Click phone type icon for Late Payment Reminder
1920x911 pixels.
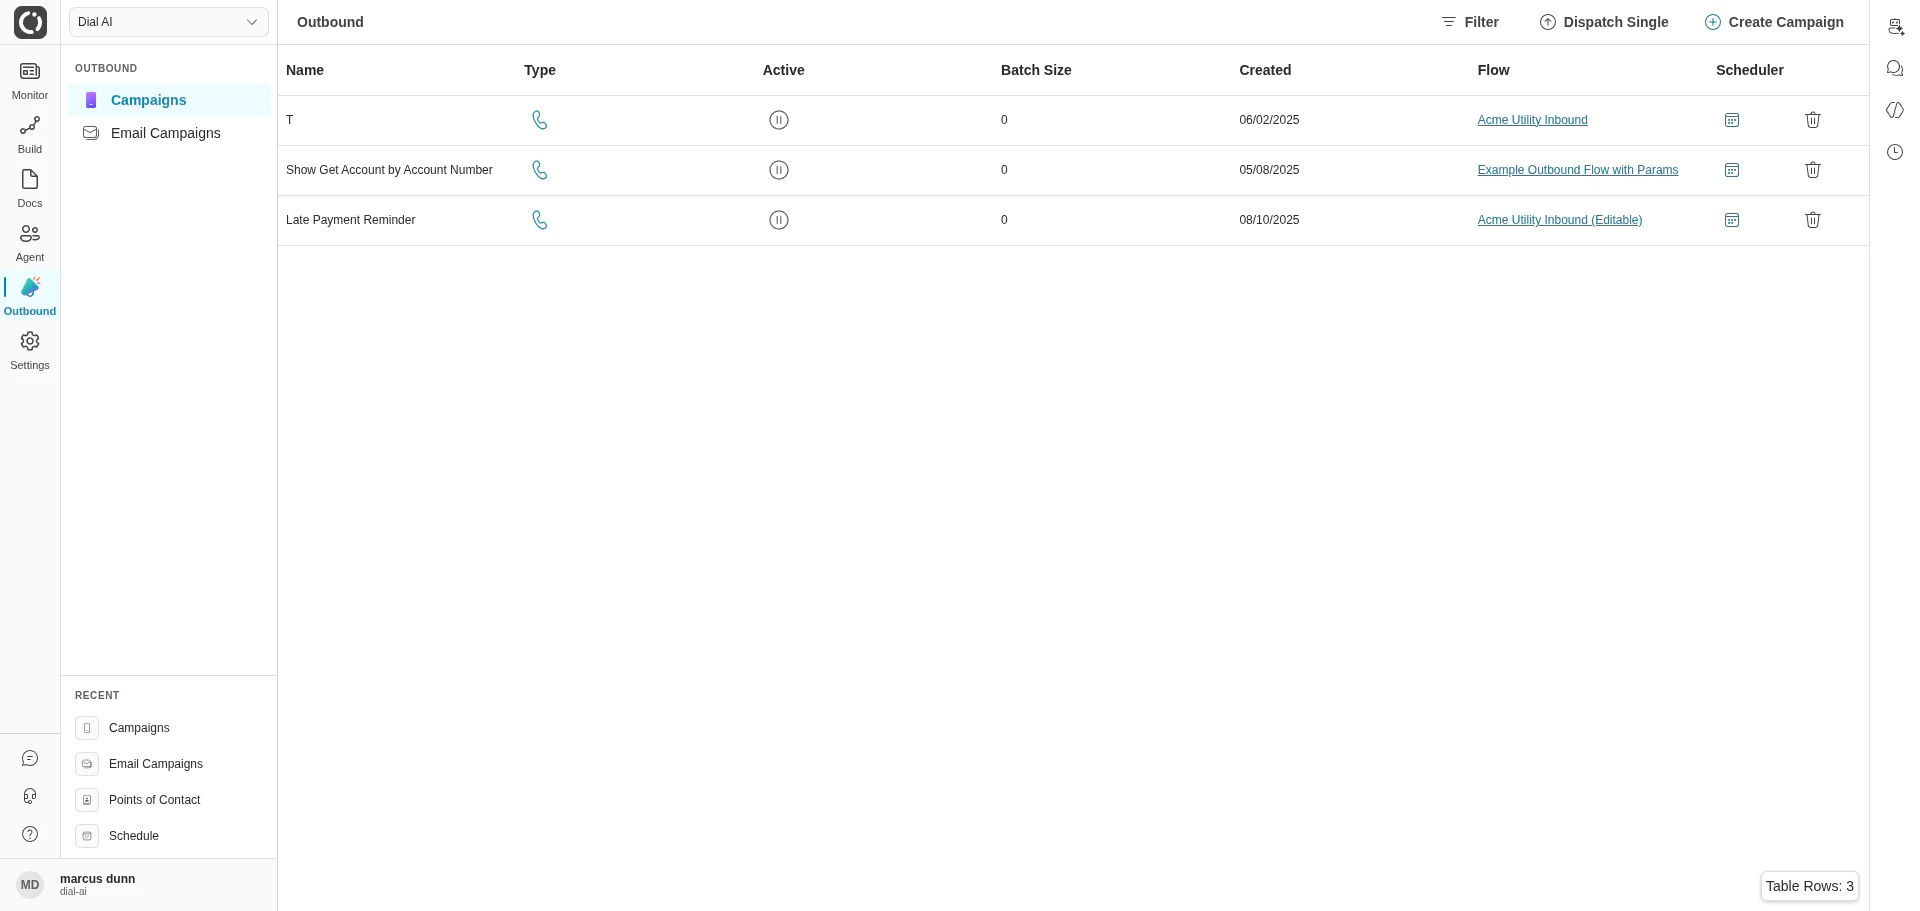[540, 220]
